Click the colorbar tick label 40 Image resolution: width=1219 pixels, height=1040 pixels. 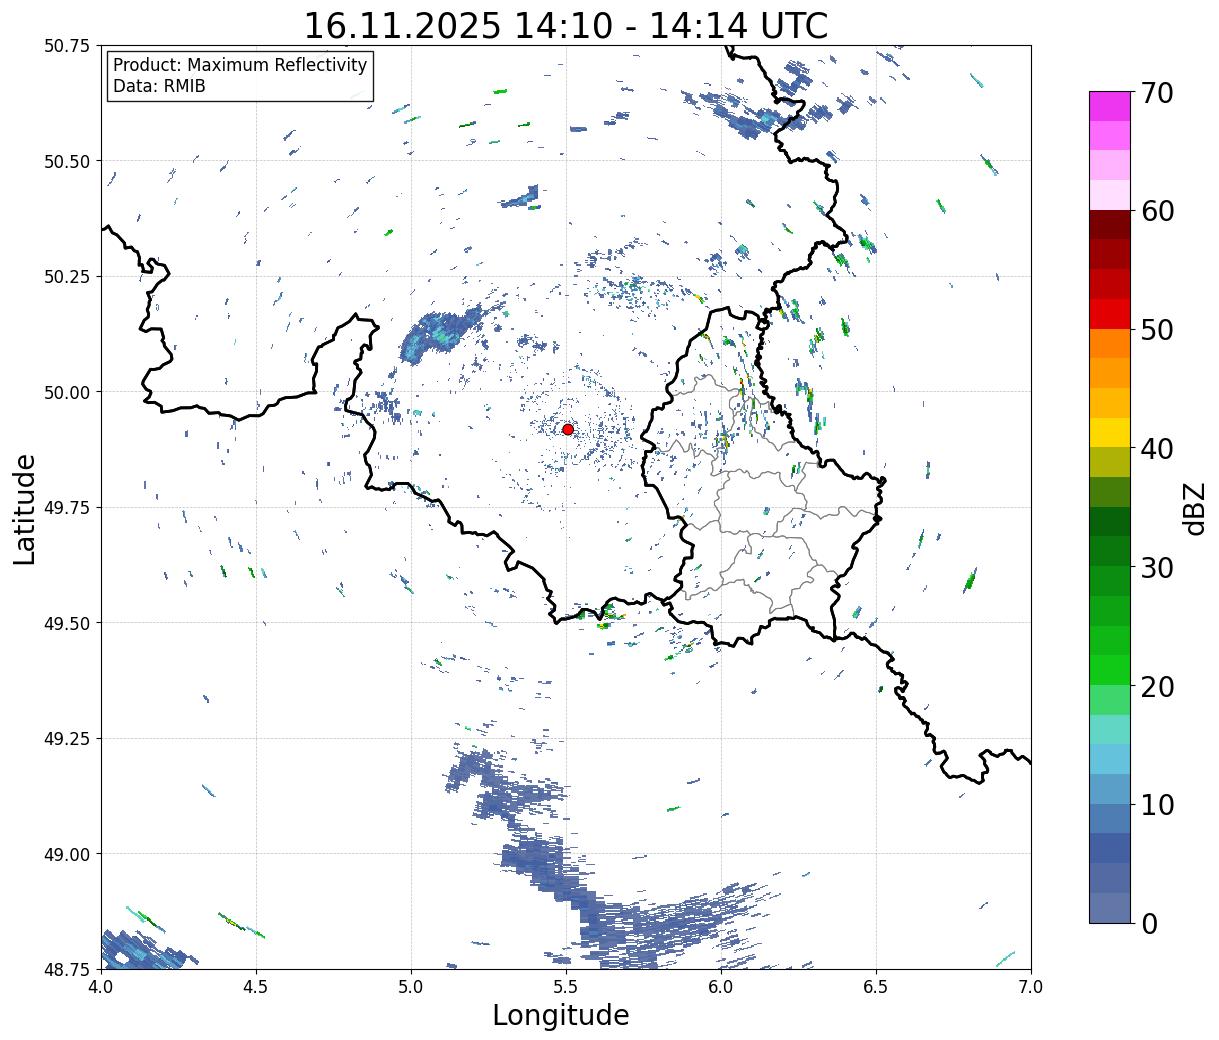point(1157,449)
